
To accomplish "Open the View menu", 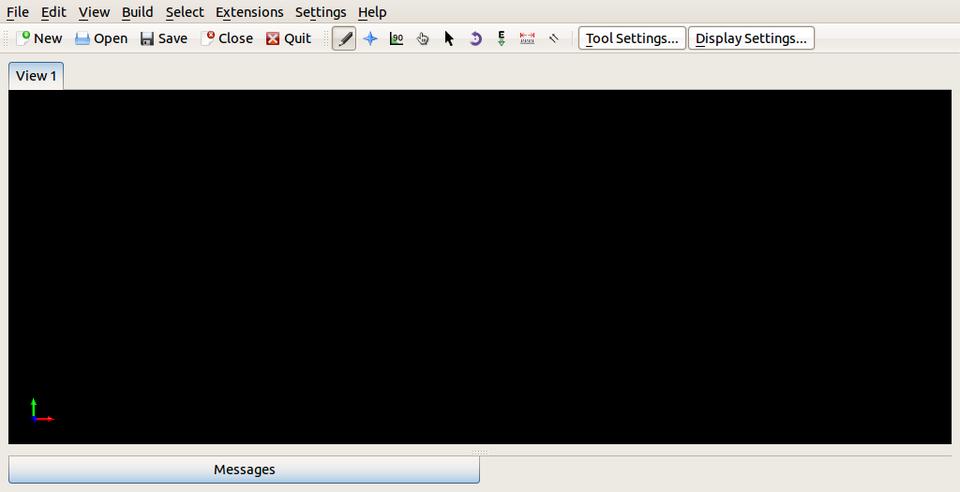I will pyautogui.click(x=94, y=12).
